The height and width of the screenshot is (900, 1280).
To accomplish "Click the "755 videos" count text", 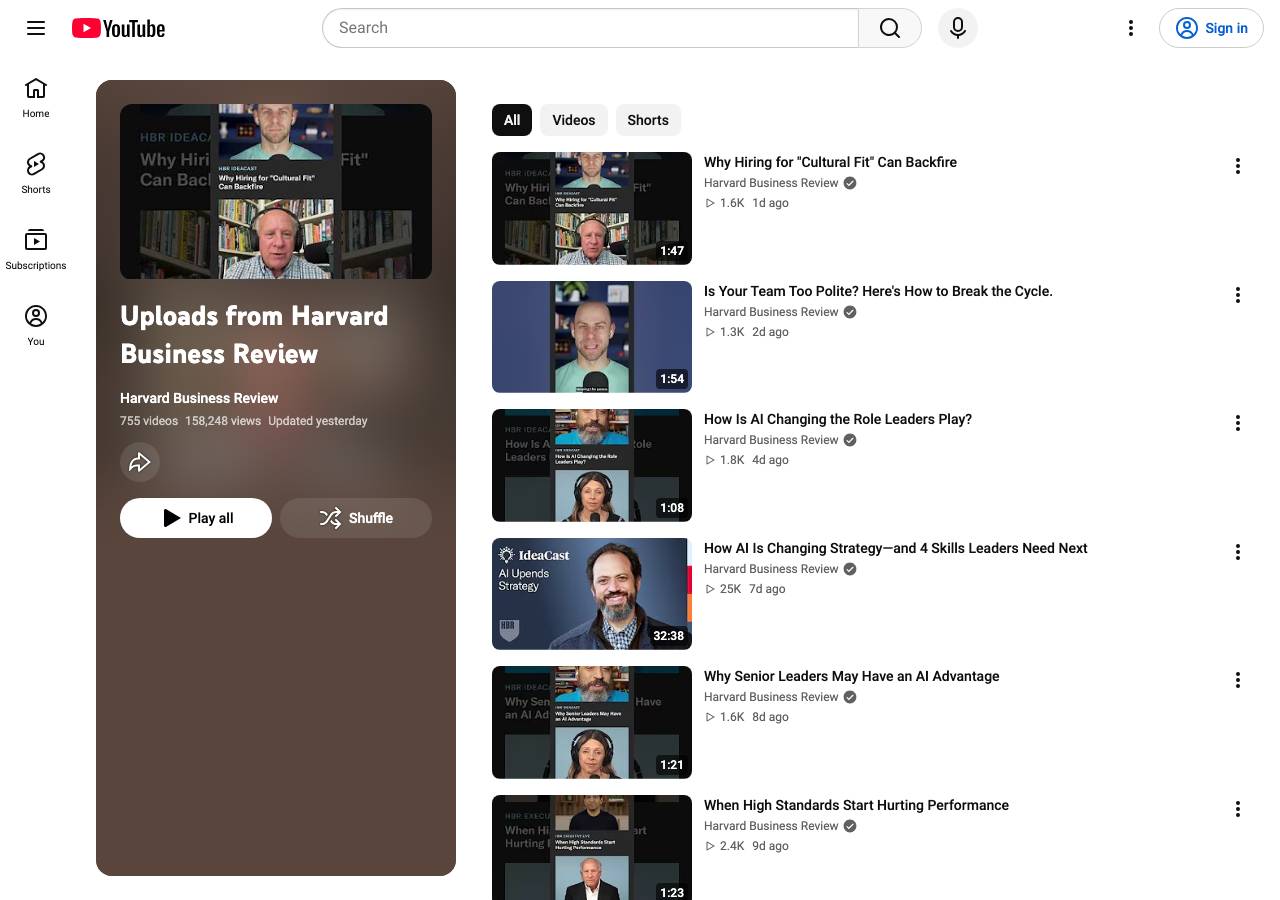I will tap(149, 421).
